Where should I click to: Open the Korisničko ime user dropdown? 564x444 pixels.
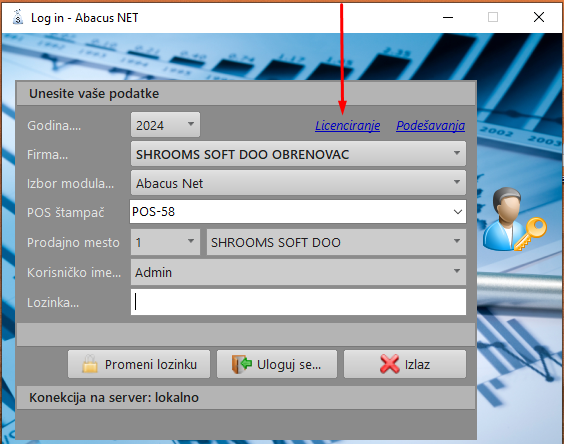298,272
